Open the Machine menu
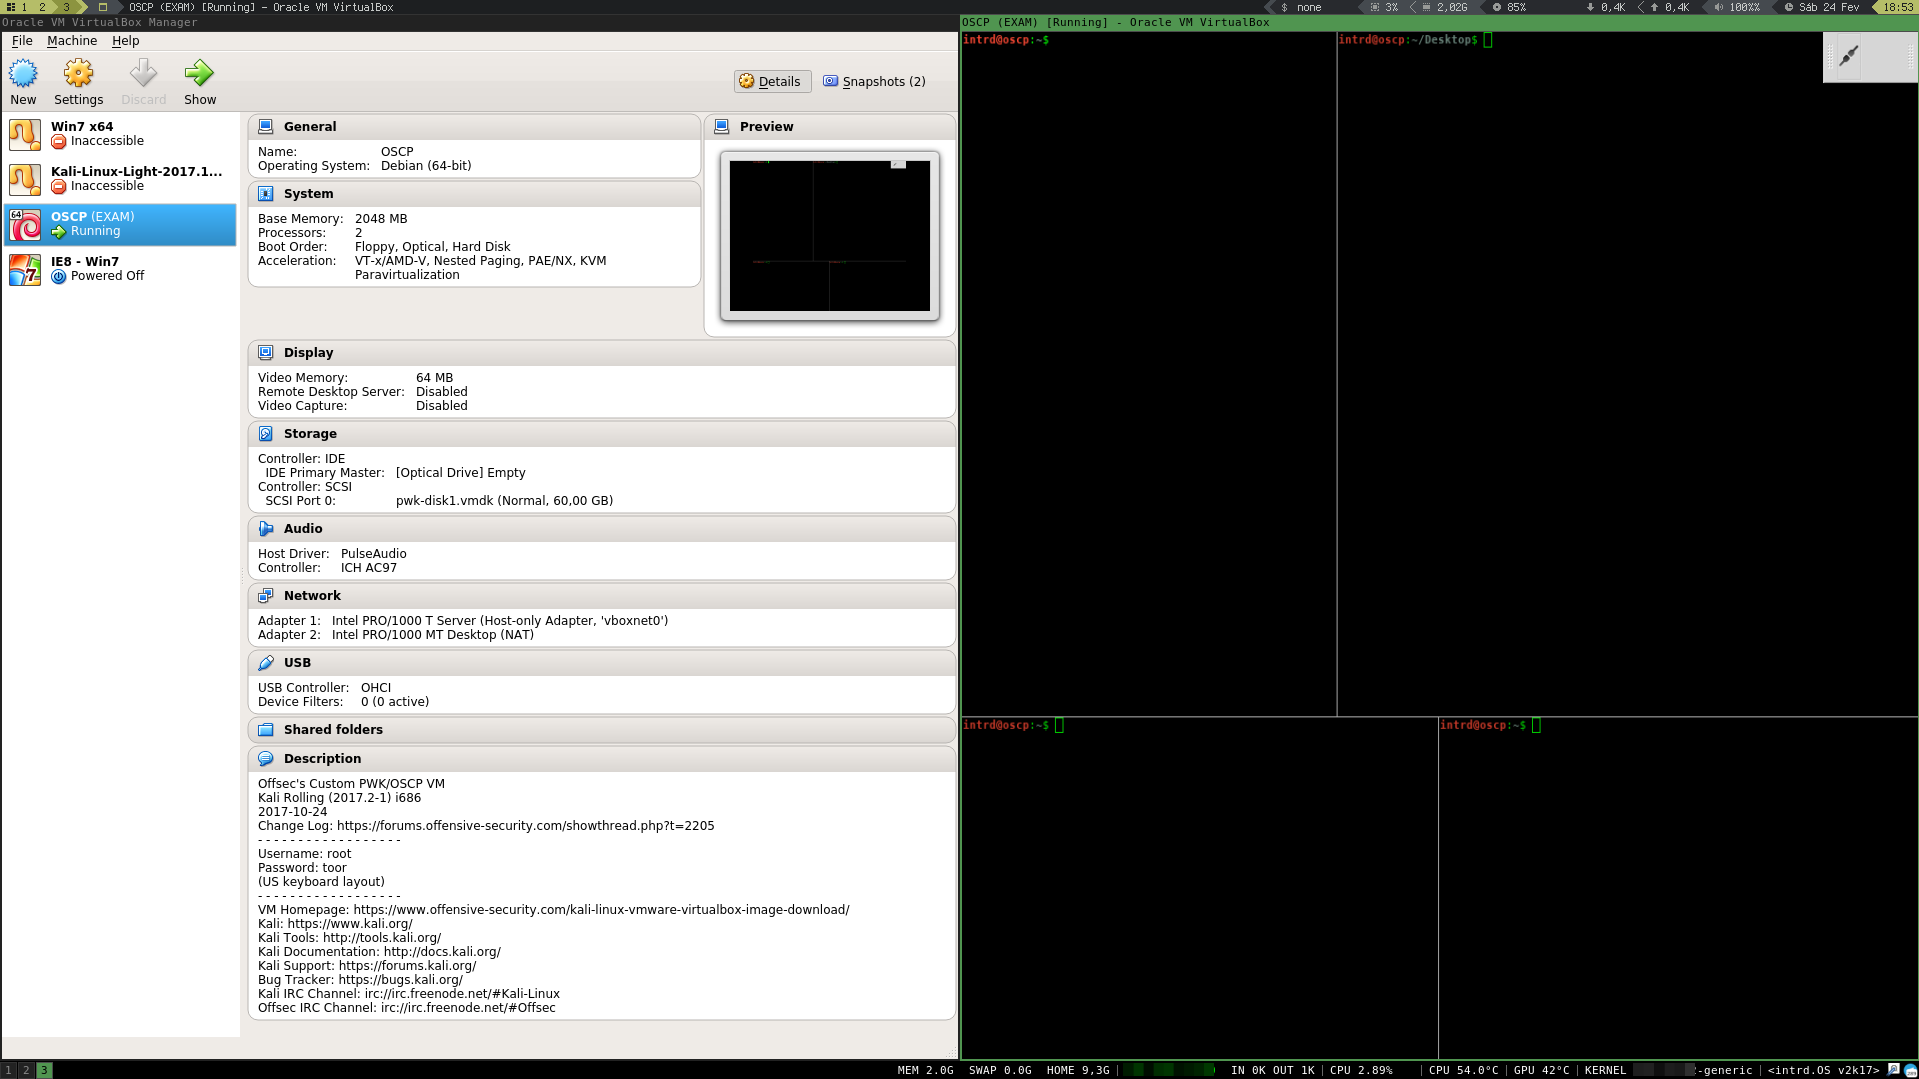Viewport: 1919px width, 1079px height. pos(72,41)
